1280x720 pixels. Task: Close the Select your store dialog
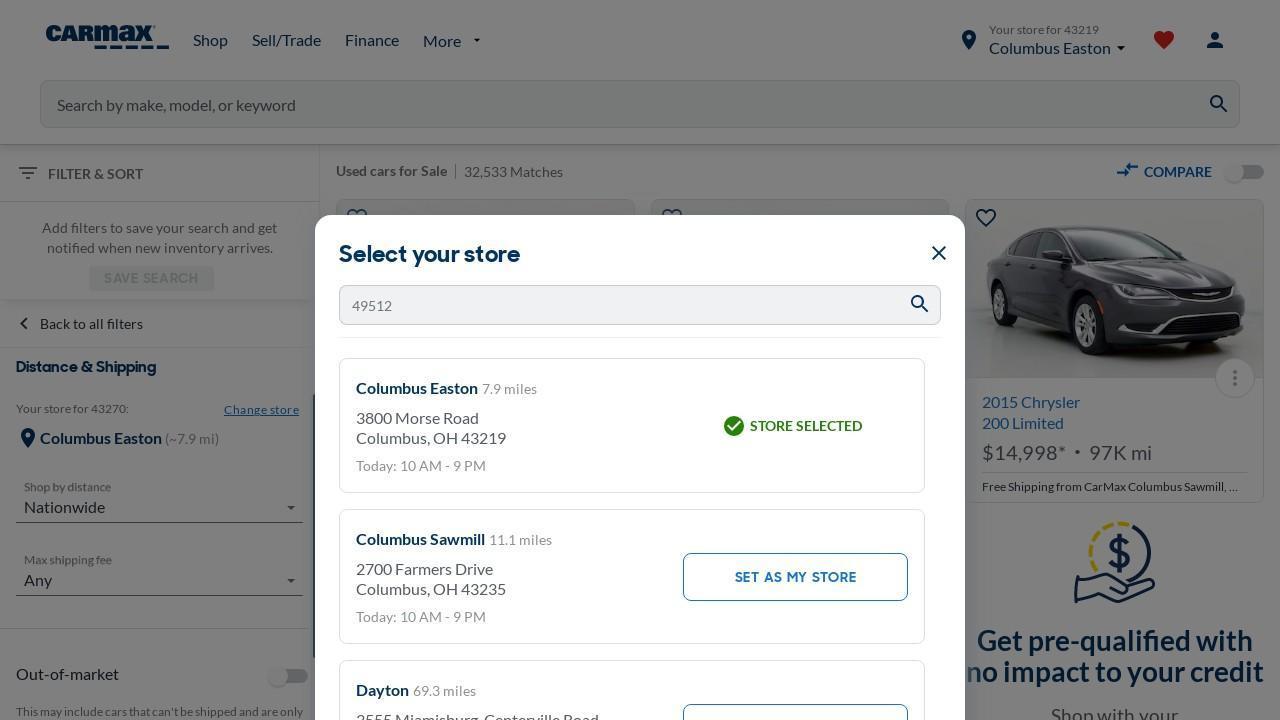pyautogui.click(x=938, y=253)
